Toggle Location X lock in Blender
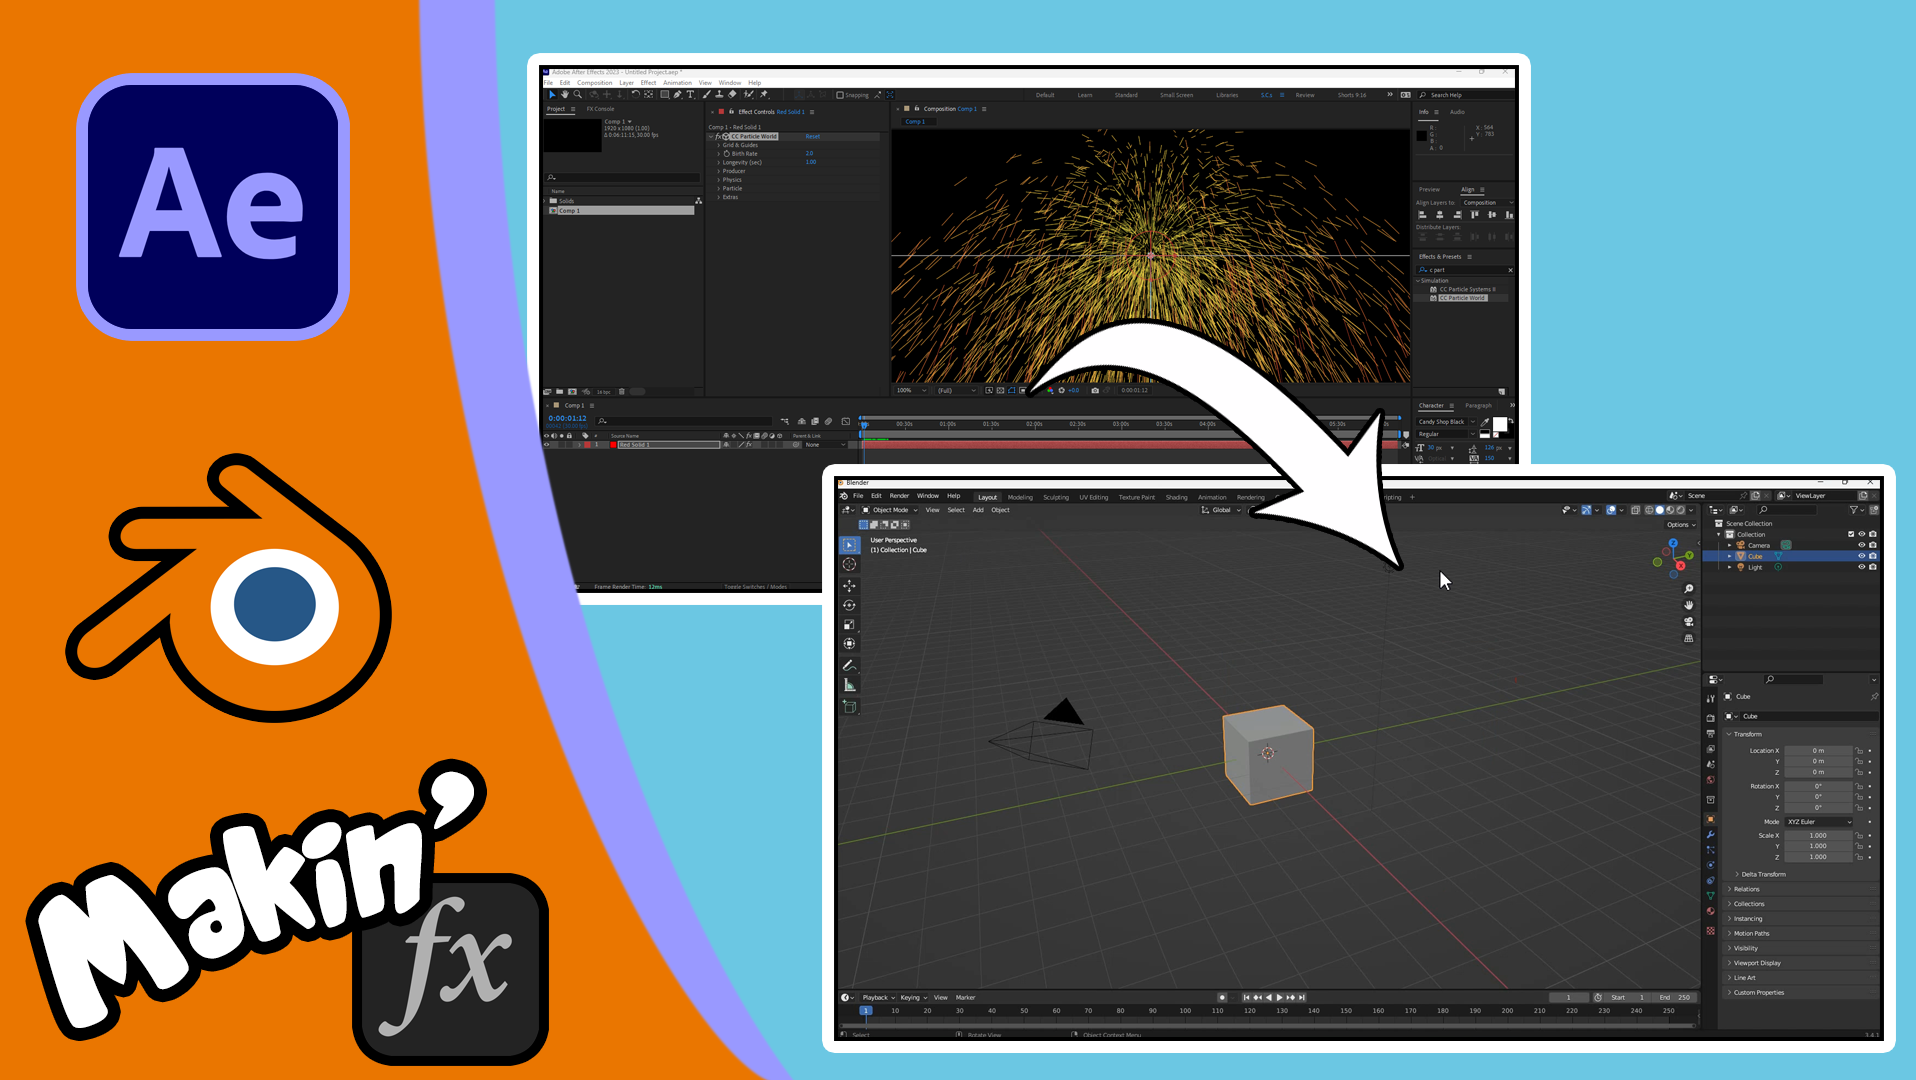 point(1860,751)
